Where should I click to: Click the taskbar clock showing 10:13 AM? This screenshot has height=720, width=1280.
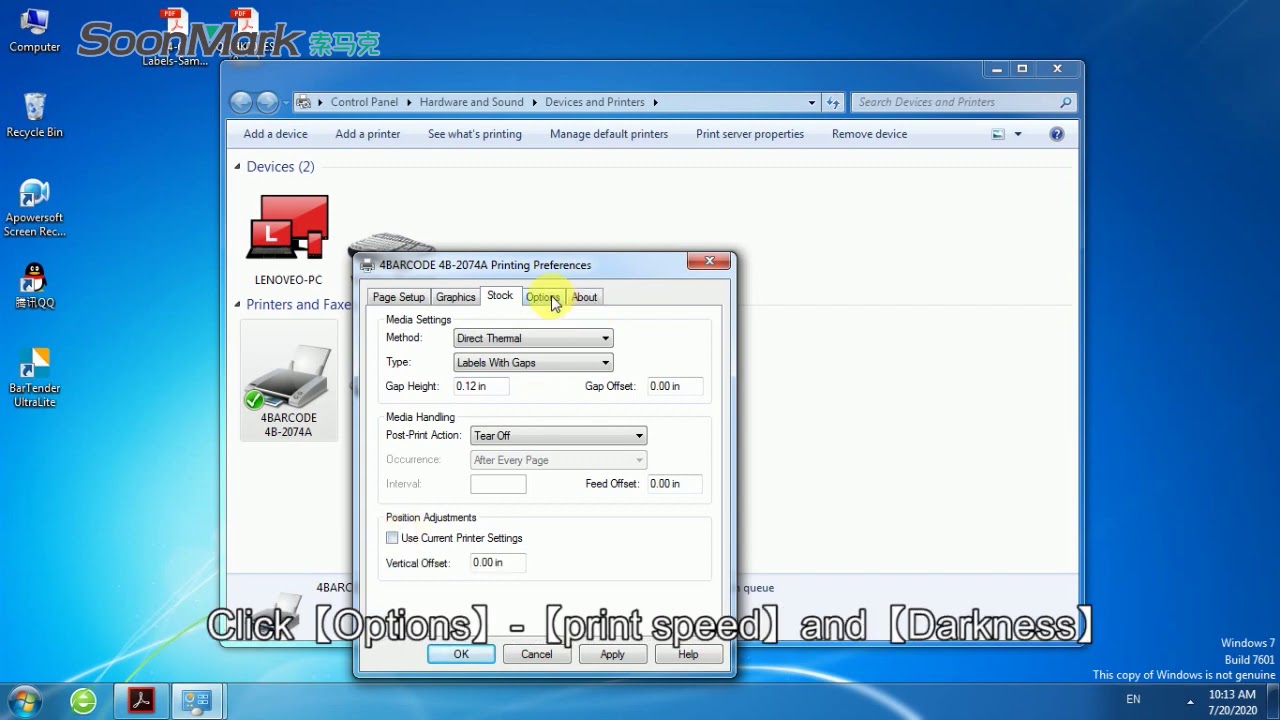[1232, 701]
